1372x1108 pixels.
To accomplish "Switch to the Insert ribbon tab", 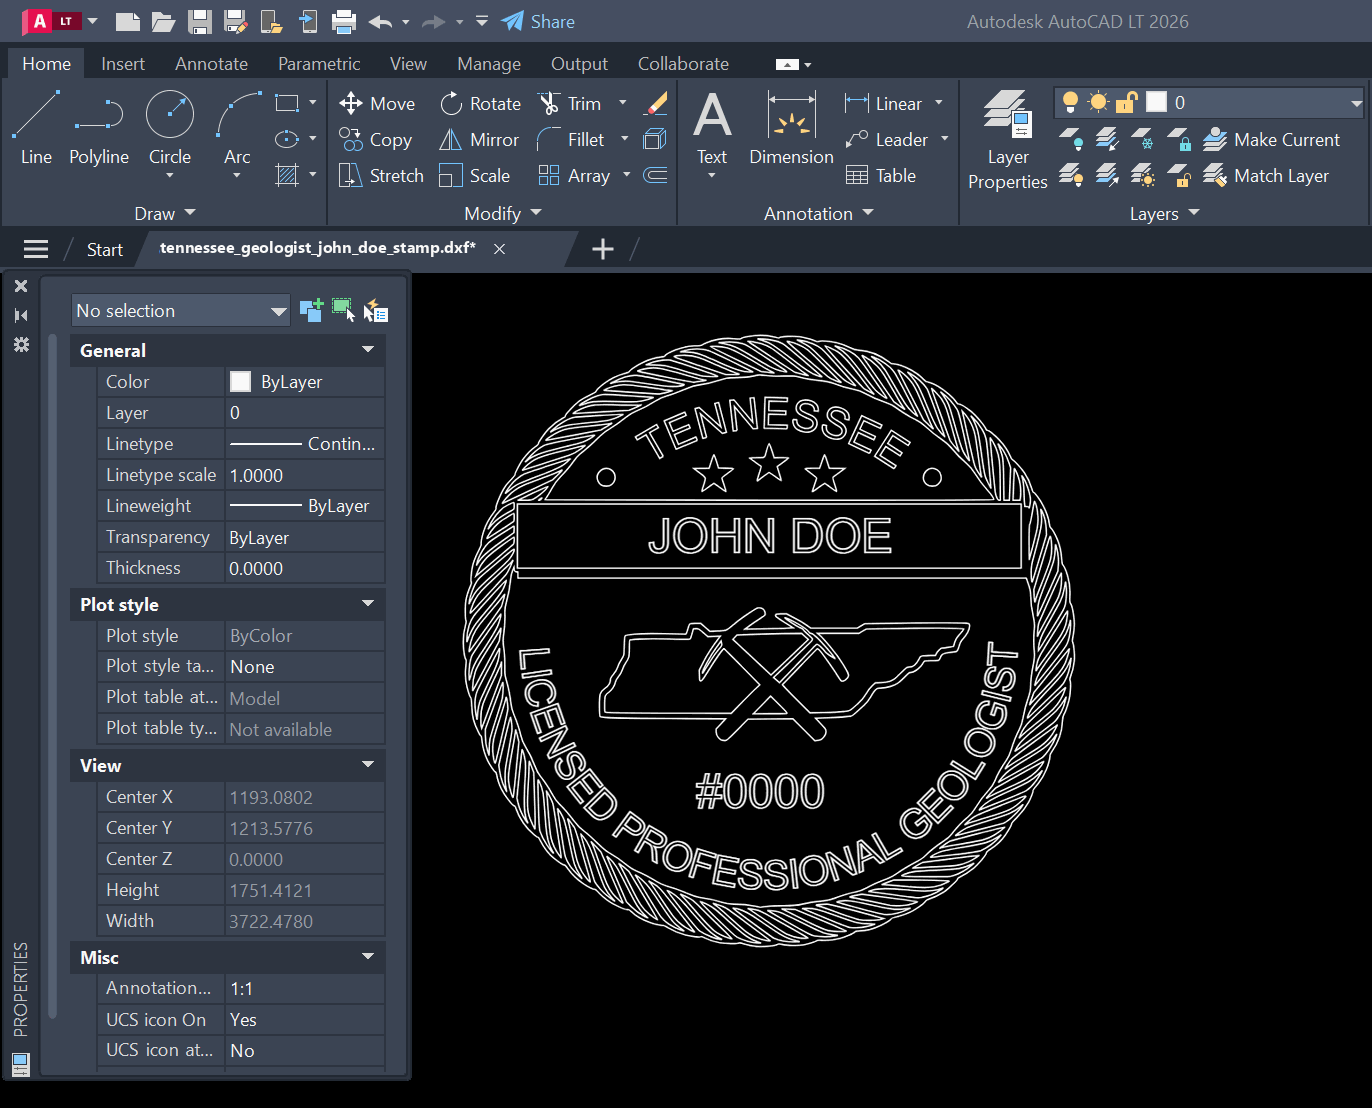I will point(123,64).
